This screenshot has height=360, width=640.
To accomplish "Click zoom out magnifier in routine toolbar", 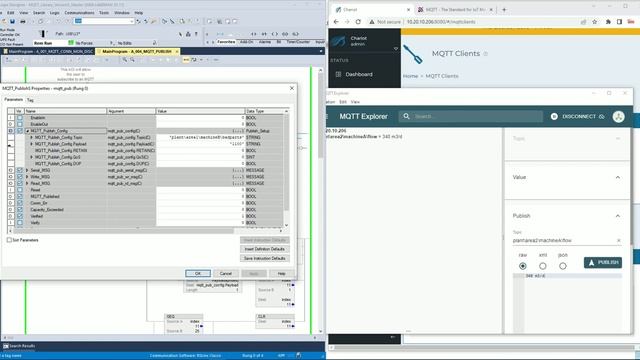I will (132, 60).
